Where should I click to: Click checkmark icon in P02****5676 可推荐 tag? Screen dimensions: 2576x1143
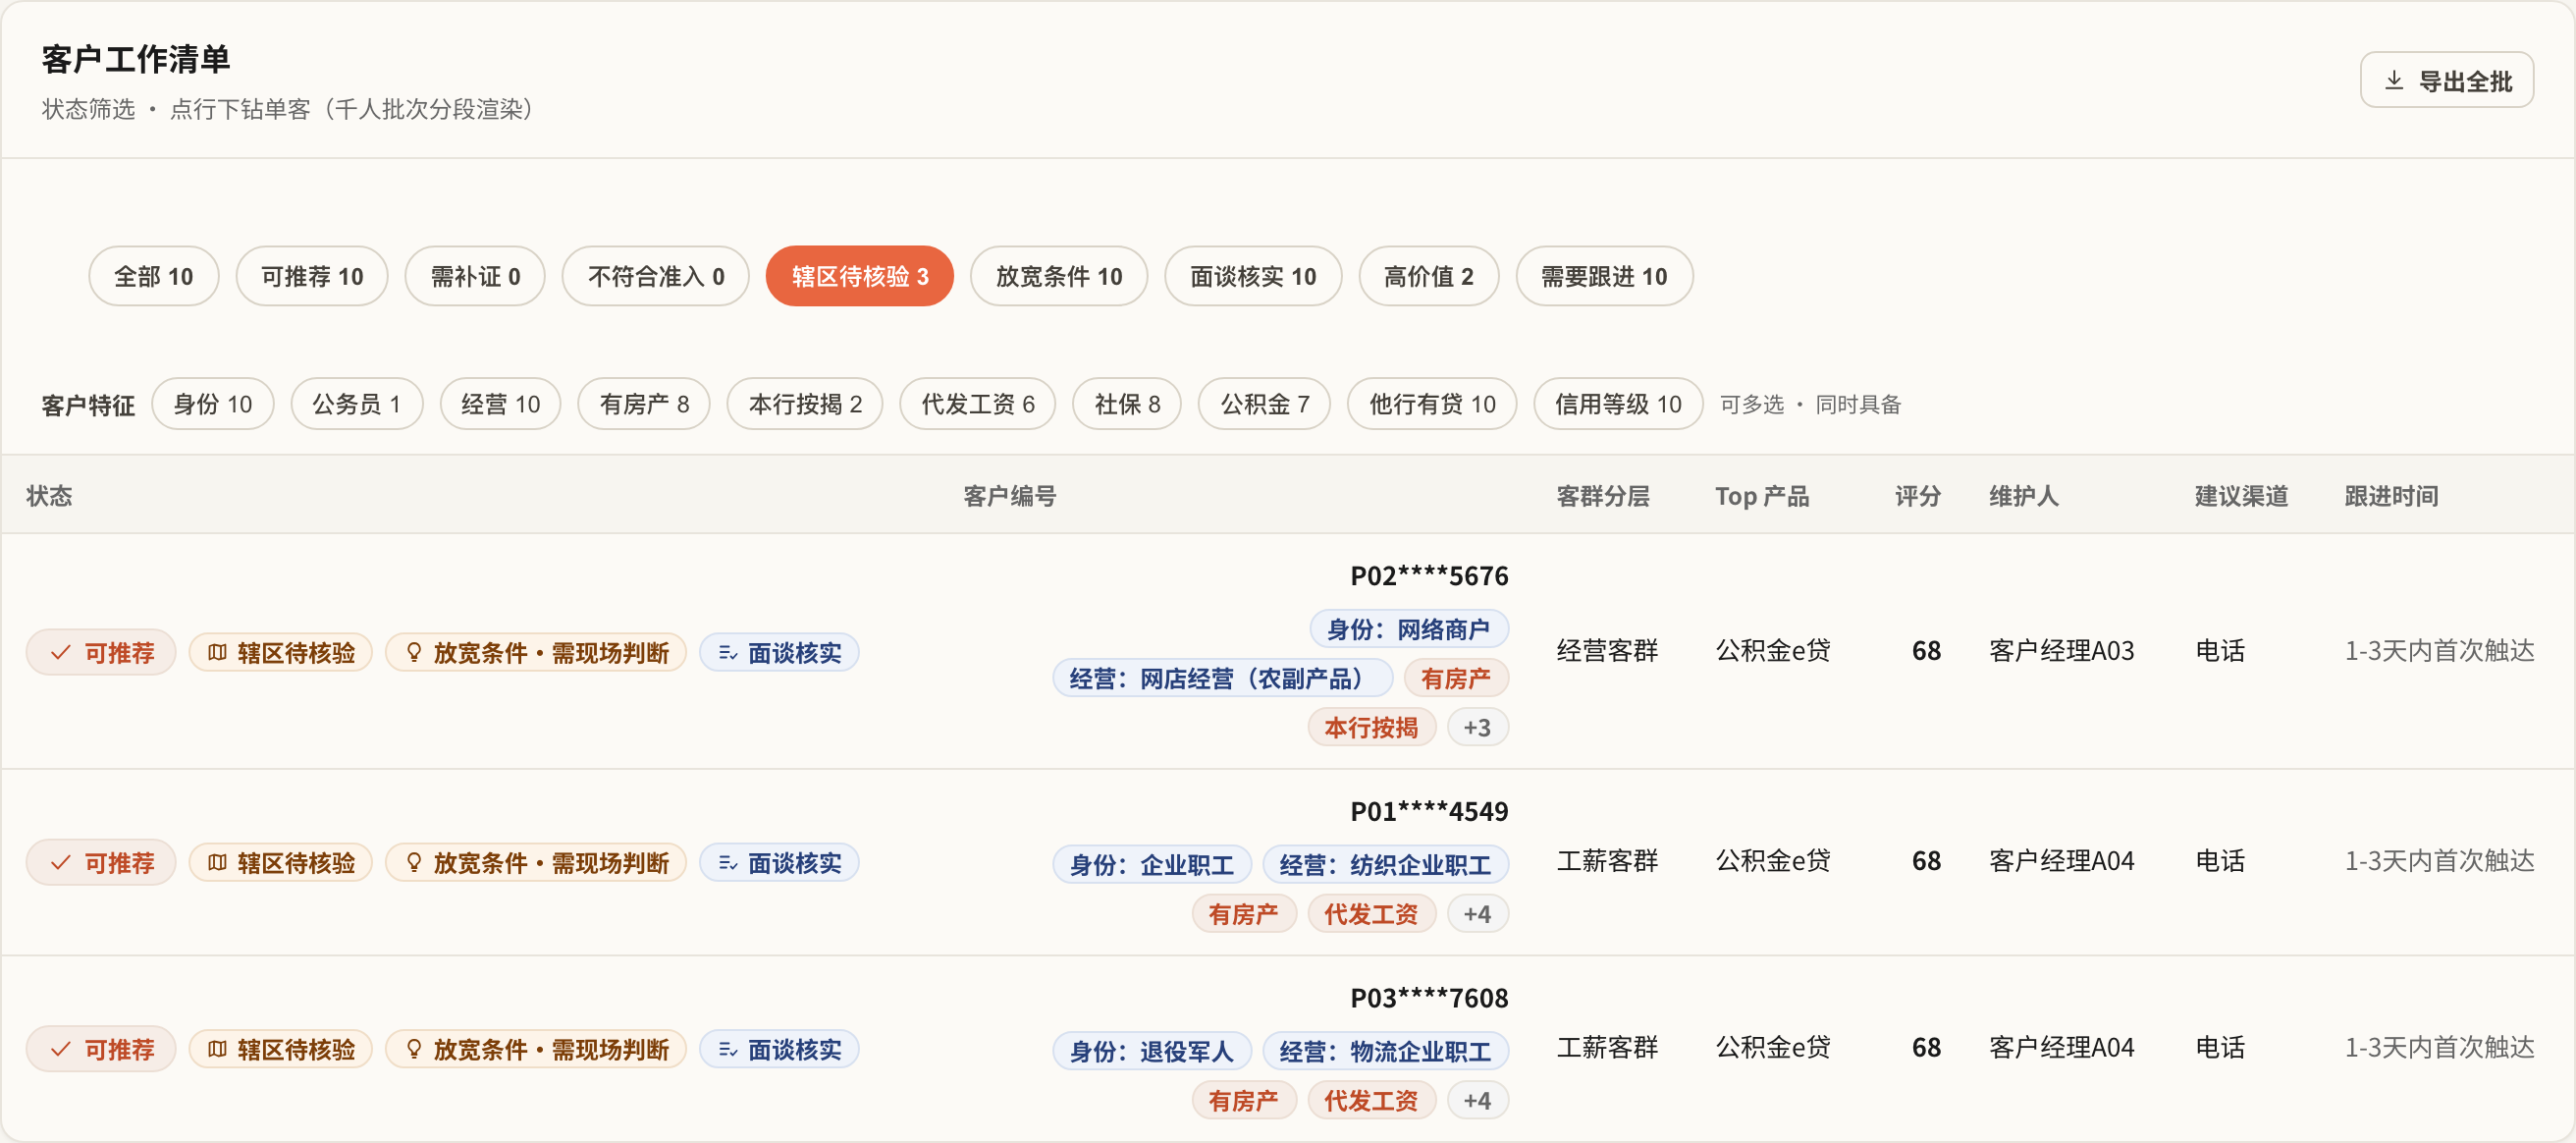(x=61, y=652)
